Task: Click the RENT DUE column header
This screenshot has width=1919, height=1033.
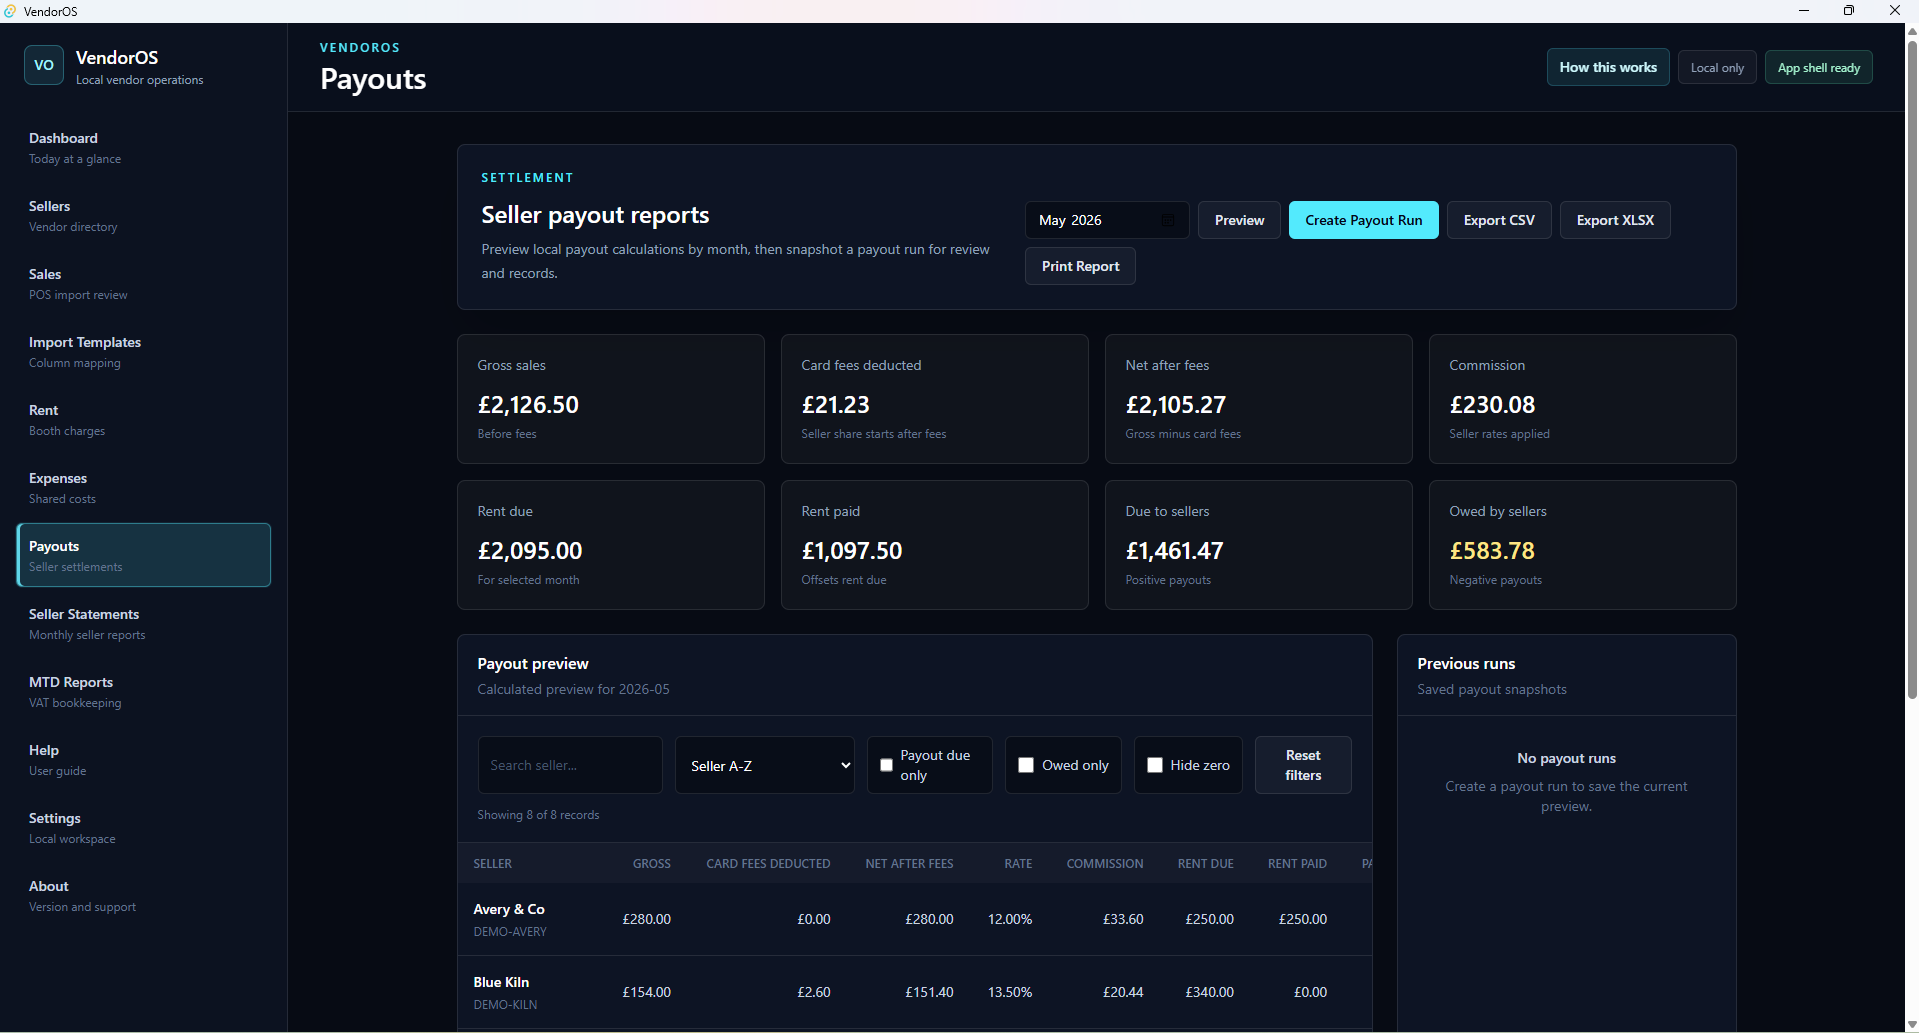Action: [1205, 863]
